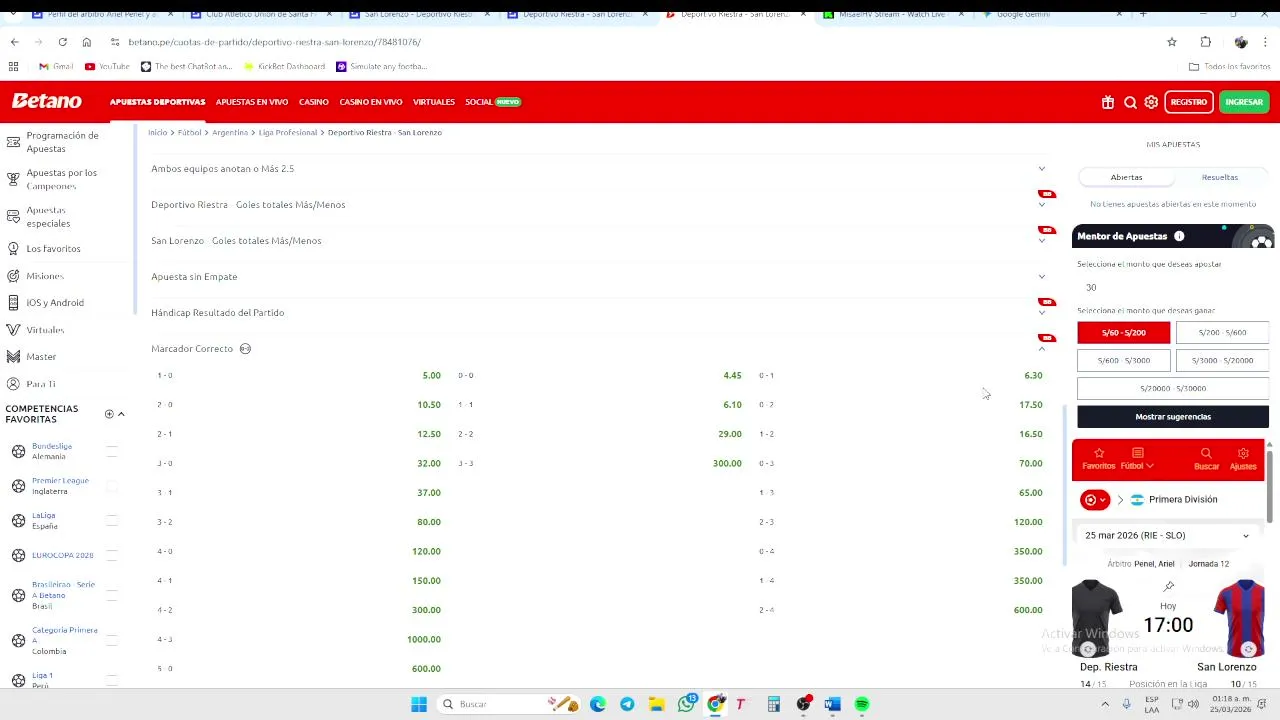The height and width of the screenshot is (720, 1280).
Task: Open the gift promotions icon in header
Action: tap(1108, 102)
